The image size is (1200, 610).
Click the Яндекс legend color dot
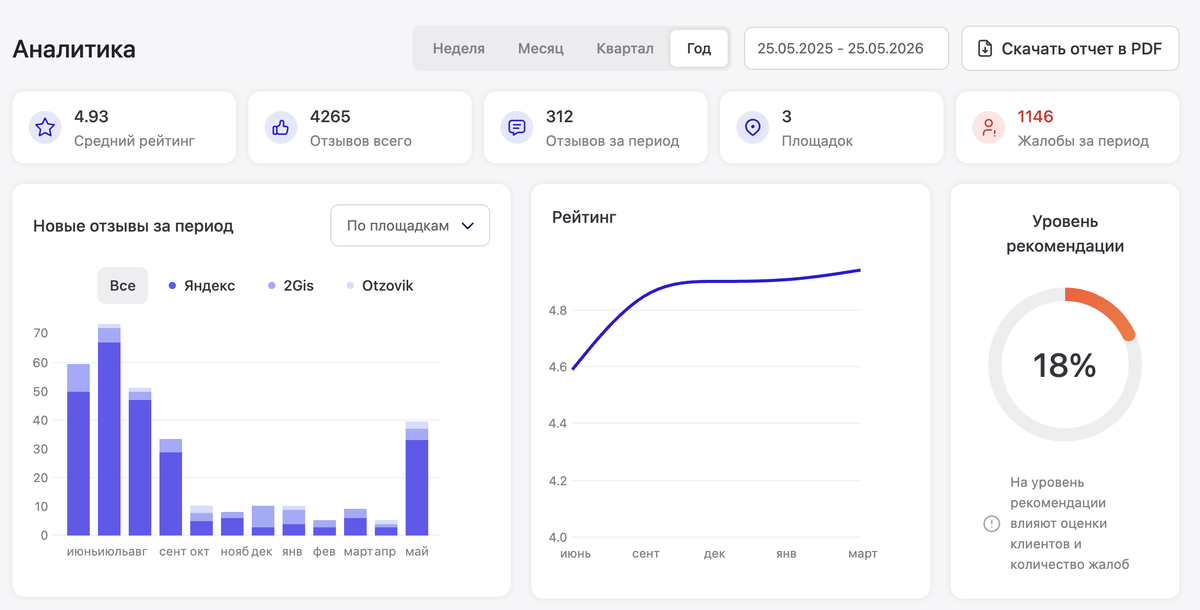pyautogui.click(x=172, y=286)
